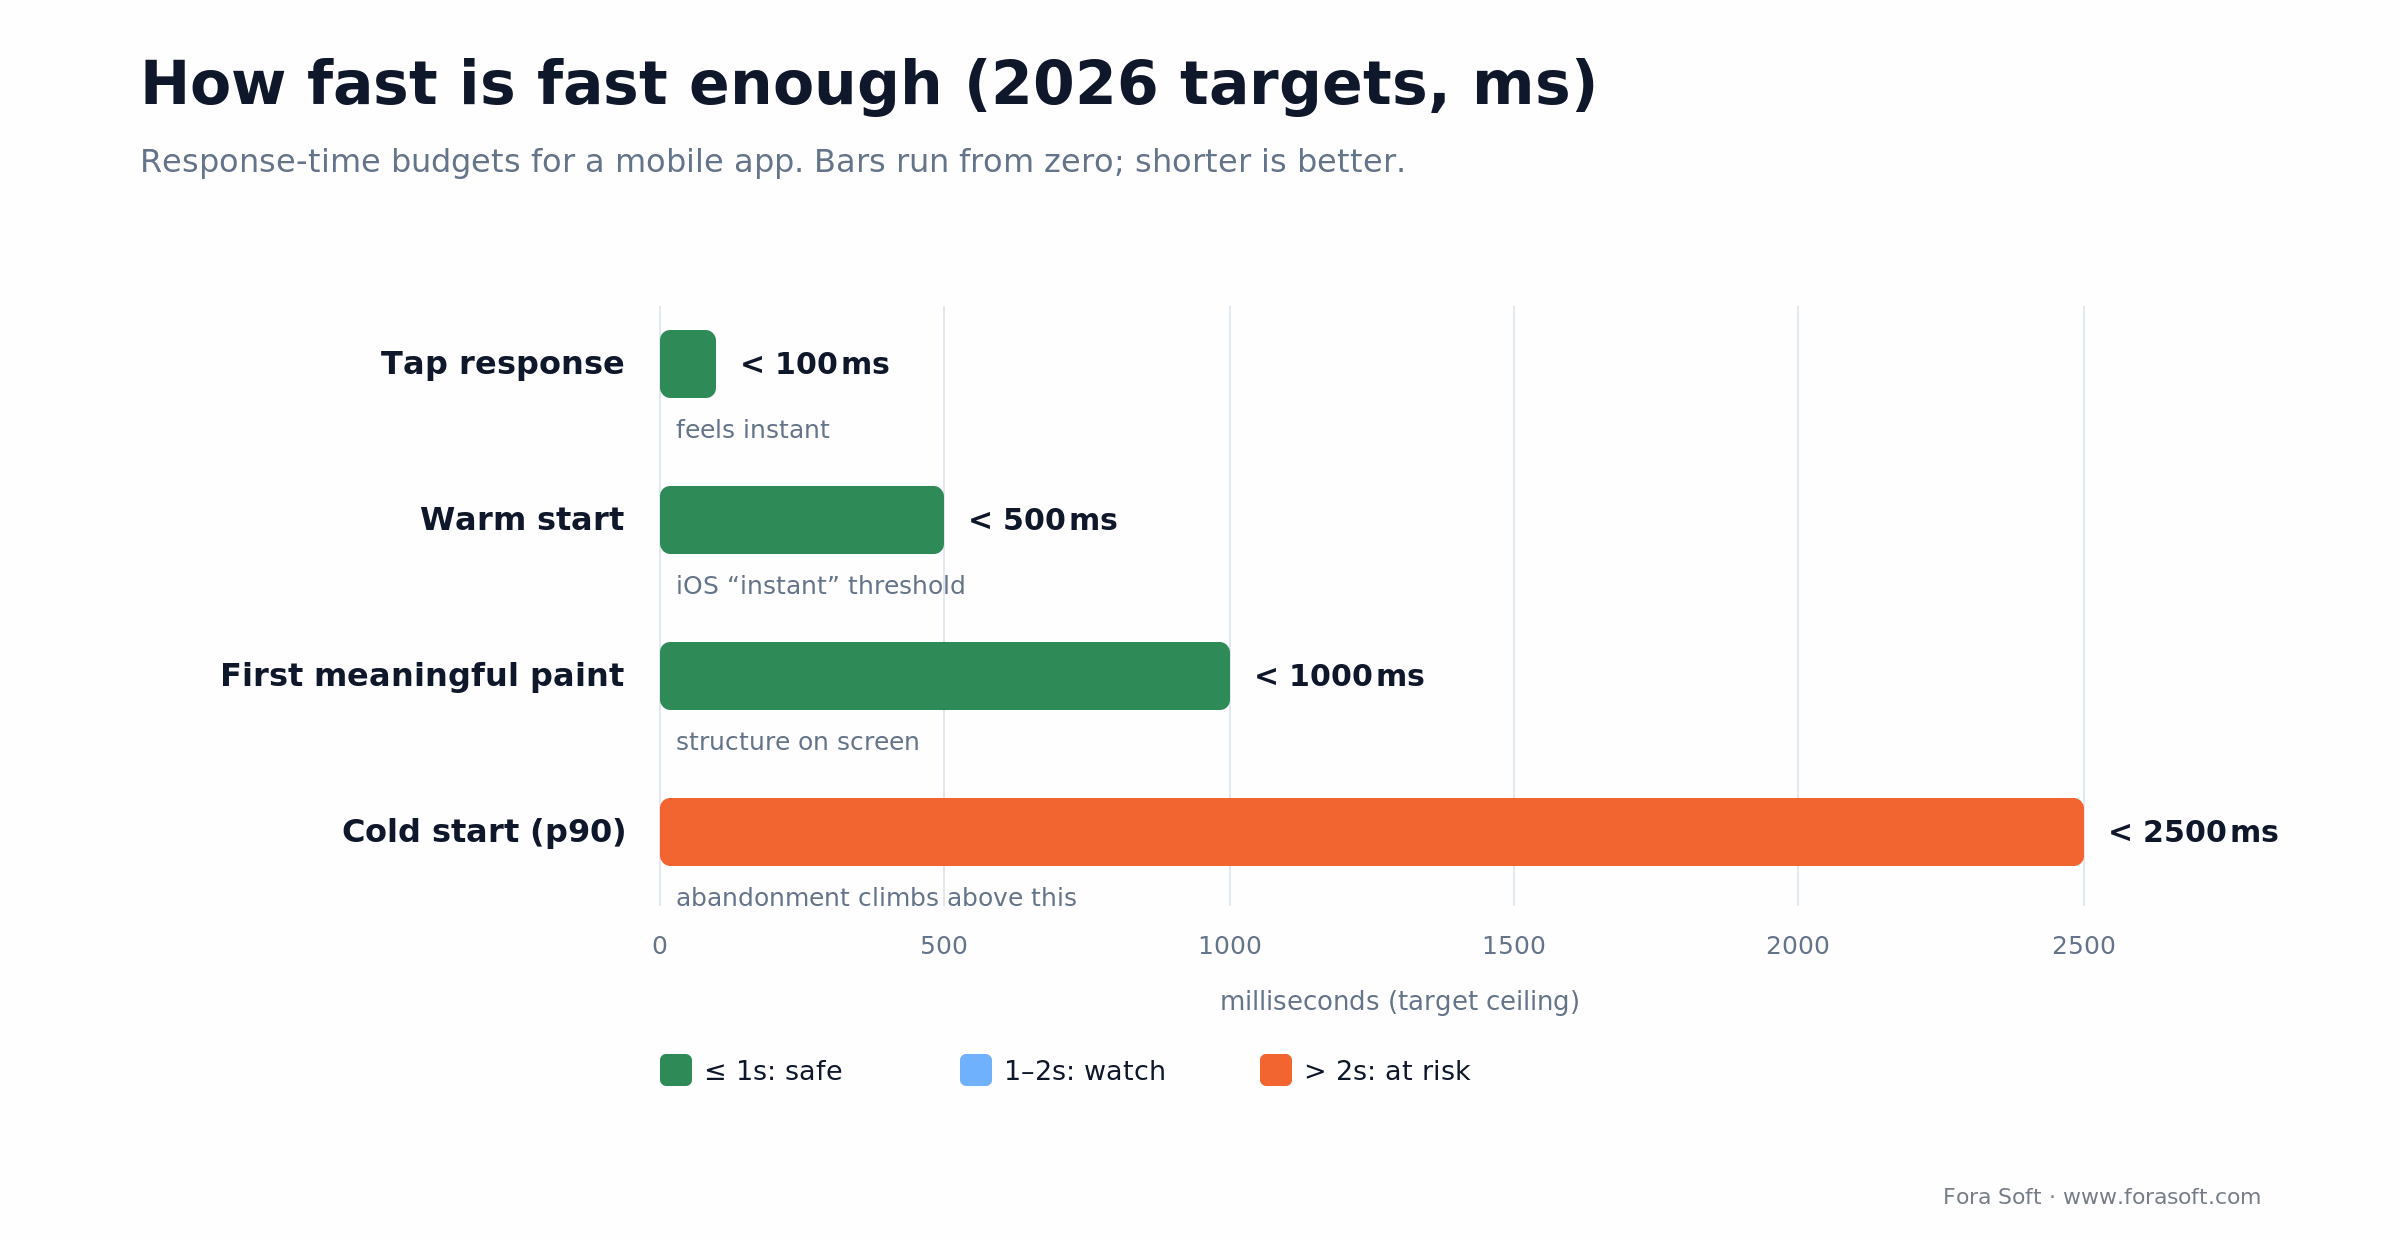
Task: Click the "< 2500 ms" value label
Action: click(2193, 832)
